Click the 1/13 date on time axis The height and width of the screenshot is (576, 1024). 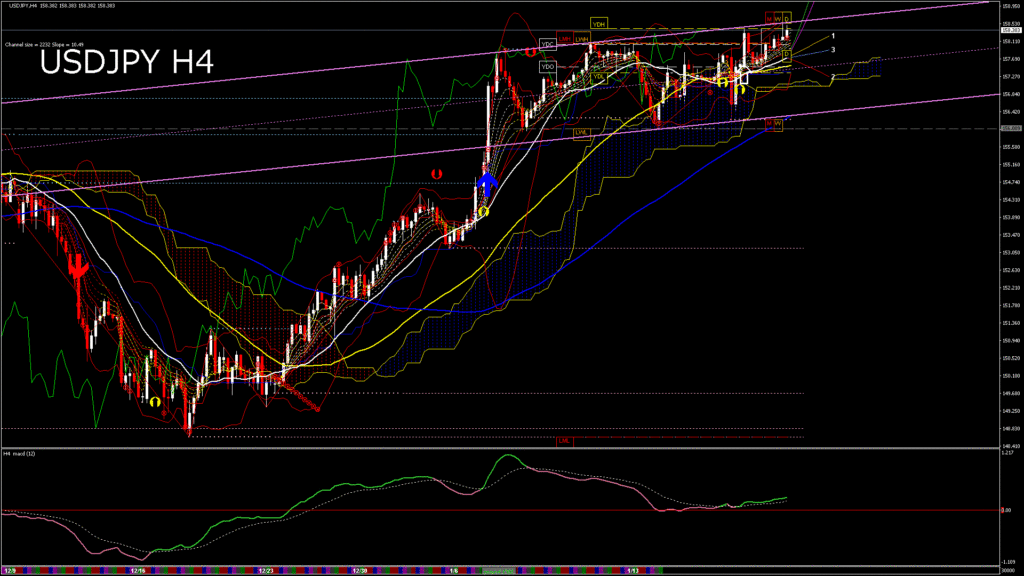click(633, 570)
